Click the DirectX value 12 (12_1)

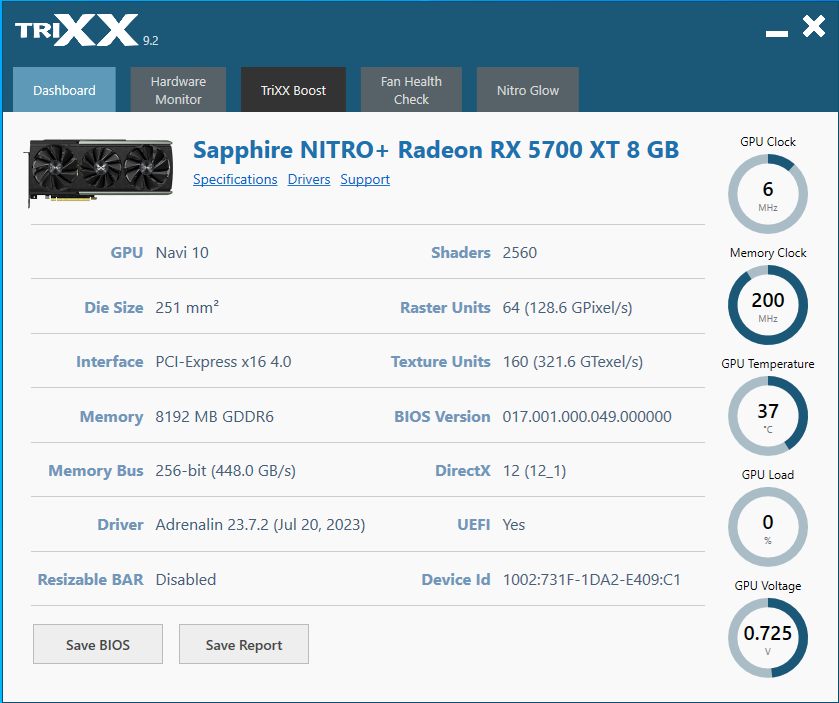(x=534, y=471)
